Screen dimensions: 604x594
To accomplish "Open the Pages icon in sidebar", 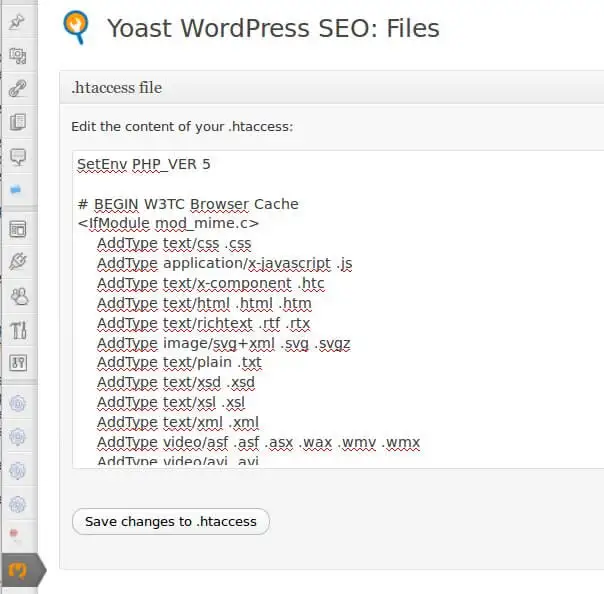I will coord(18,122).
